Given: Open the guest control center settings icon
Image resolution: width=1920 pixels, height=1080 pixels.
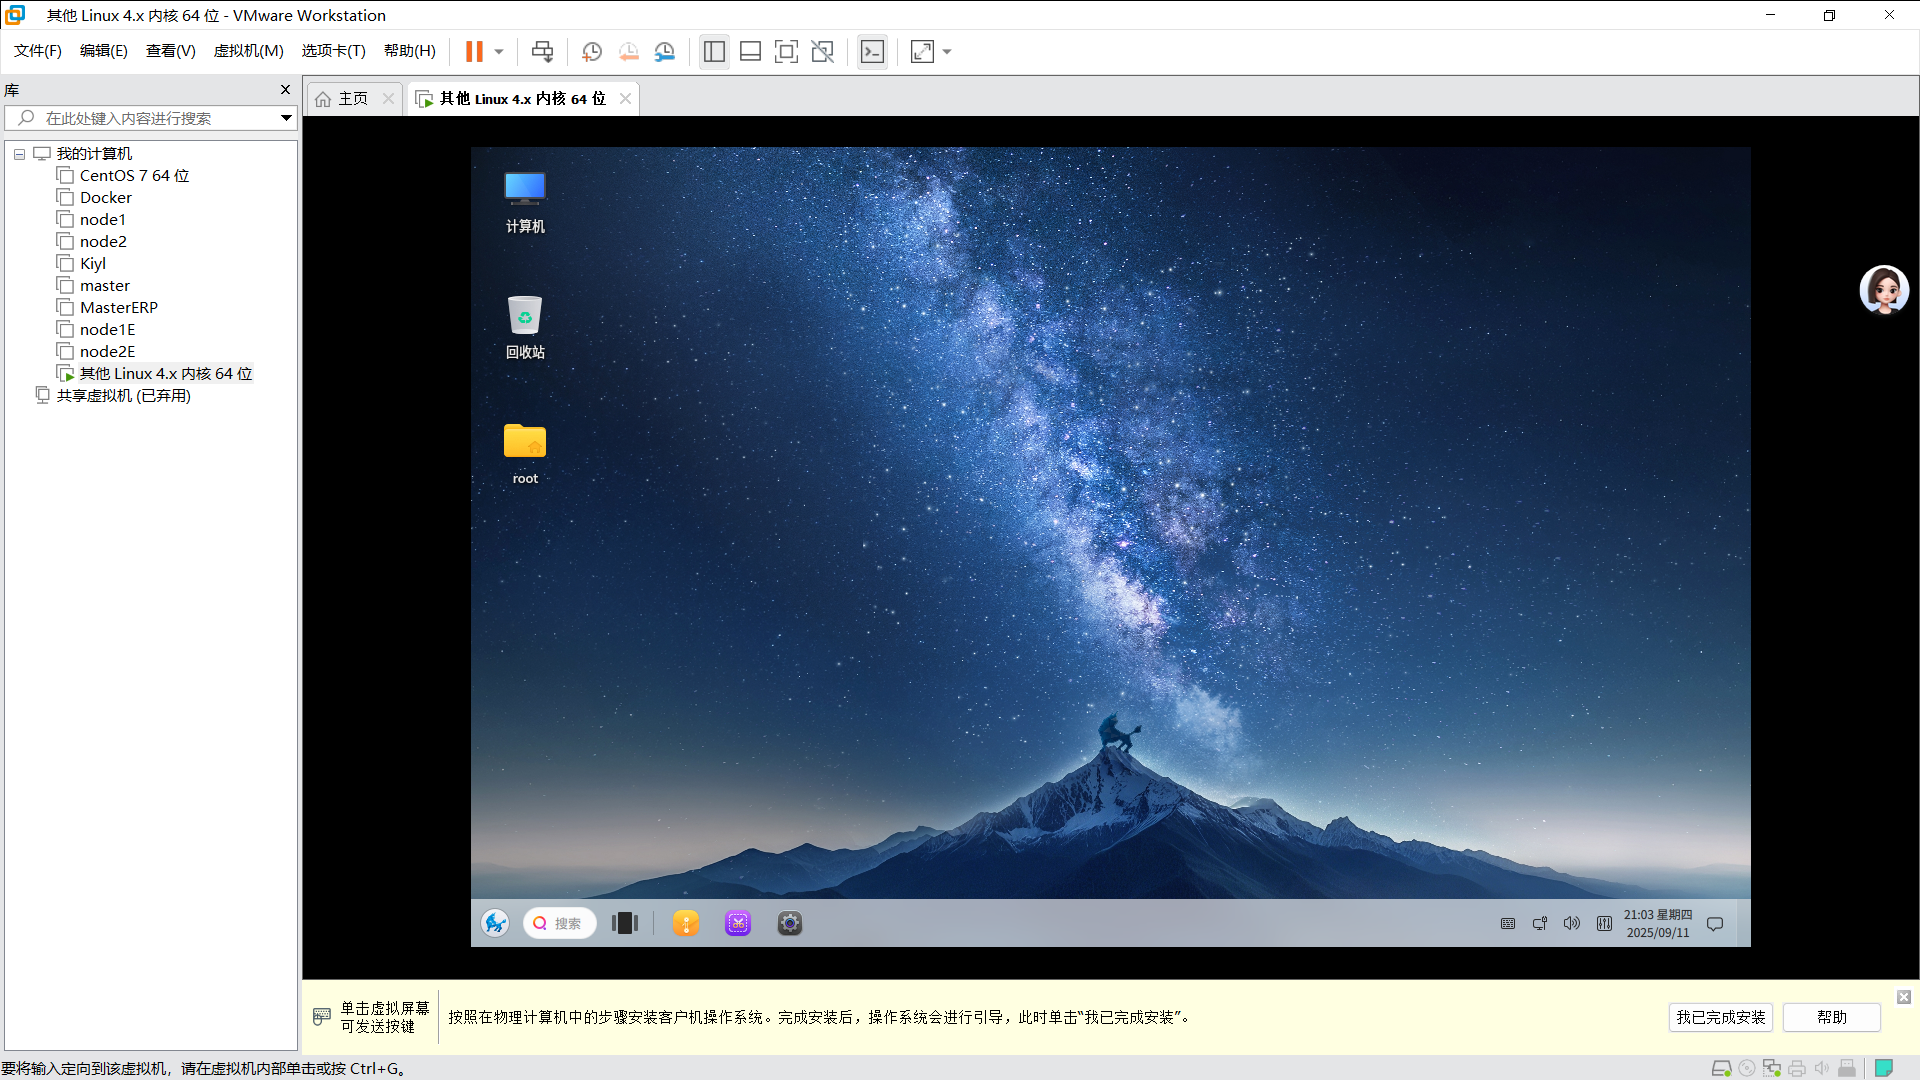Looking at the screenshot, I should [789, 923].
